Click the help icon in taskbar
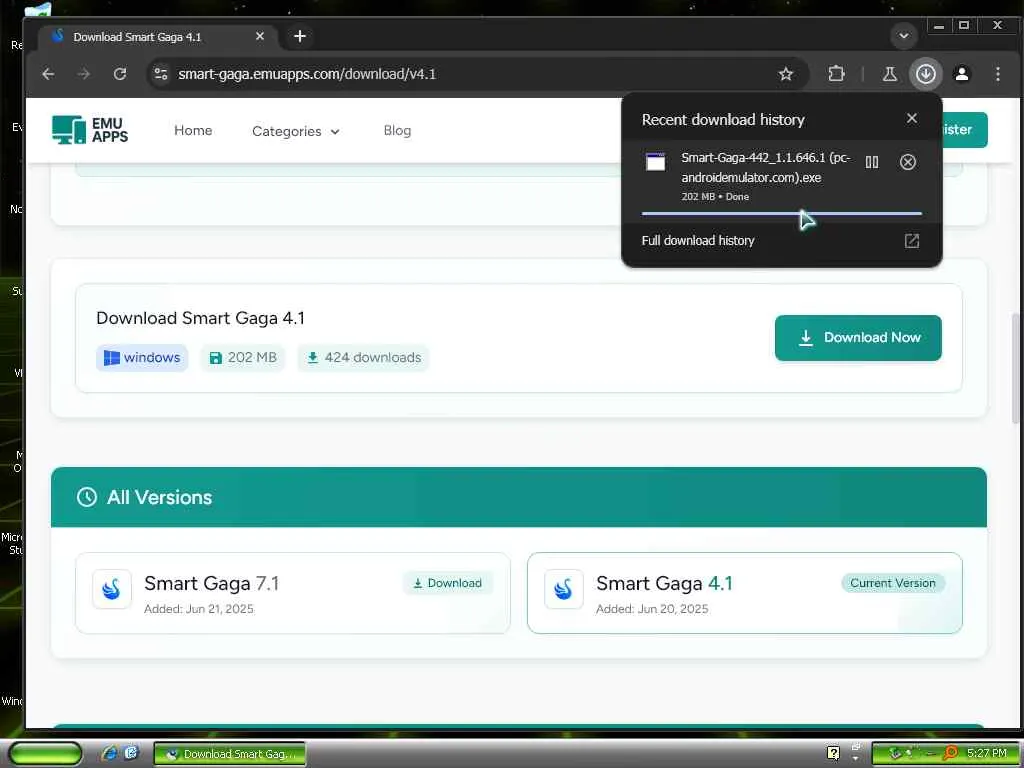Viewport: 1024px width, 768px height. (x=833, y=753)
